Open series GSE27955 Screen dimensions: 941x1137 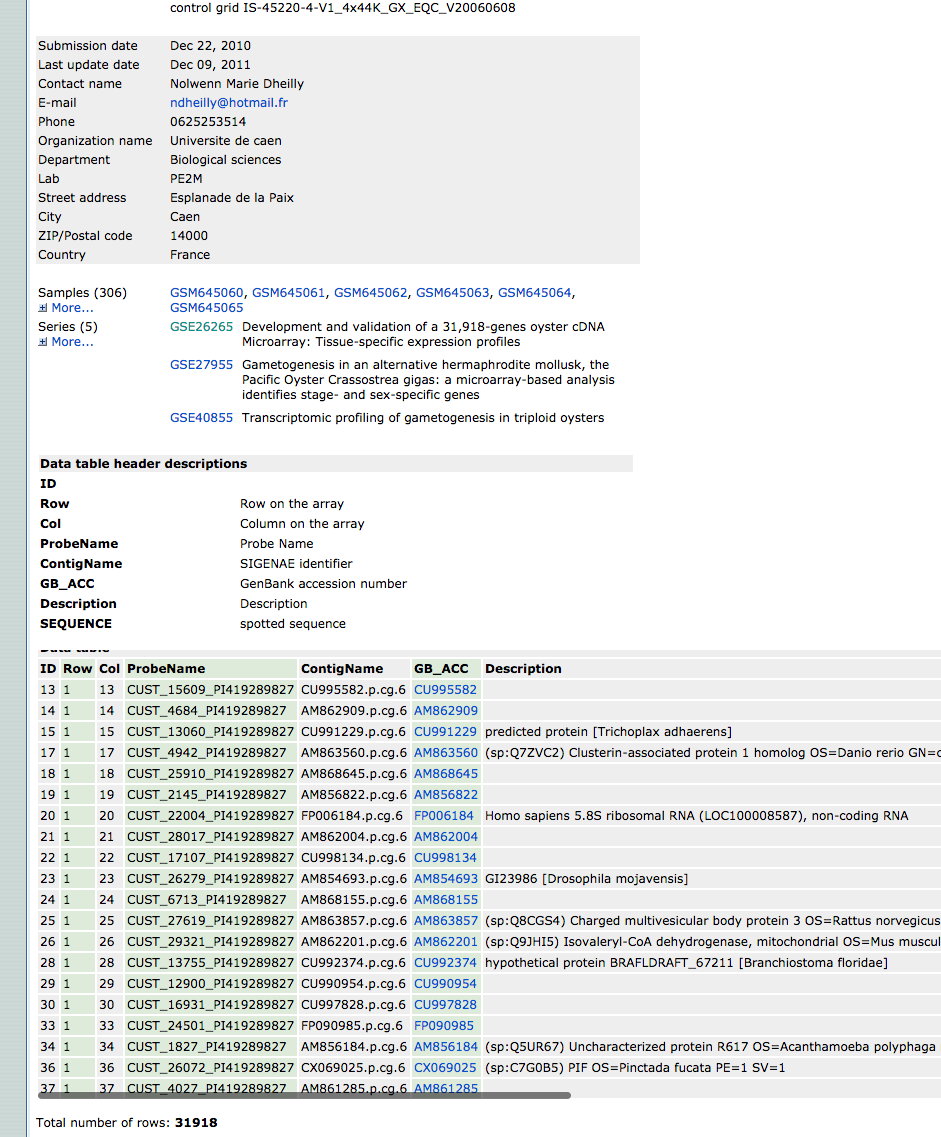(202, 365)
